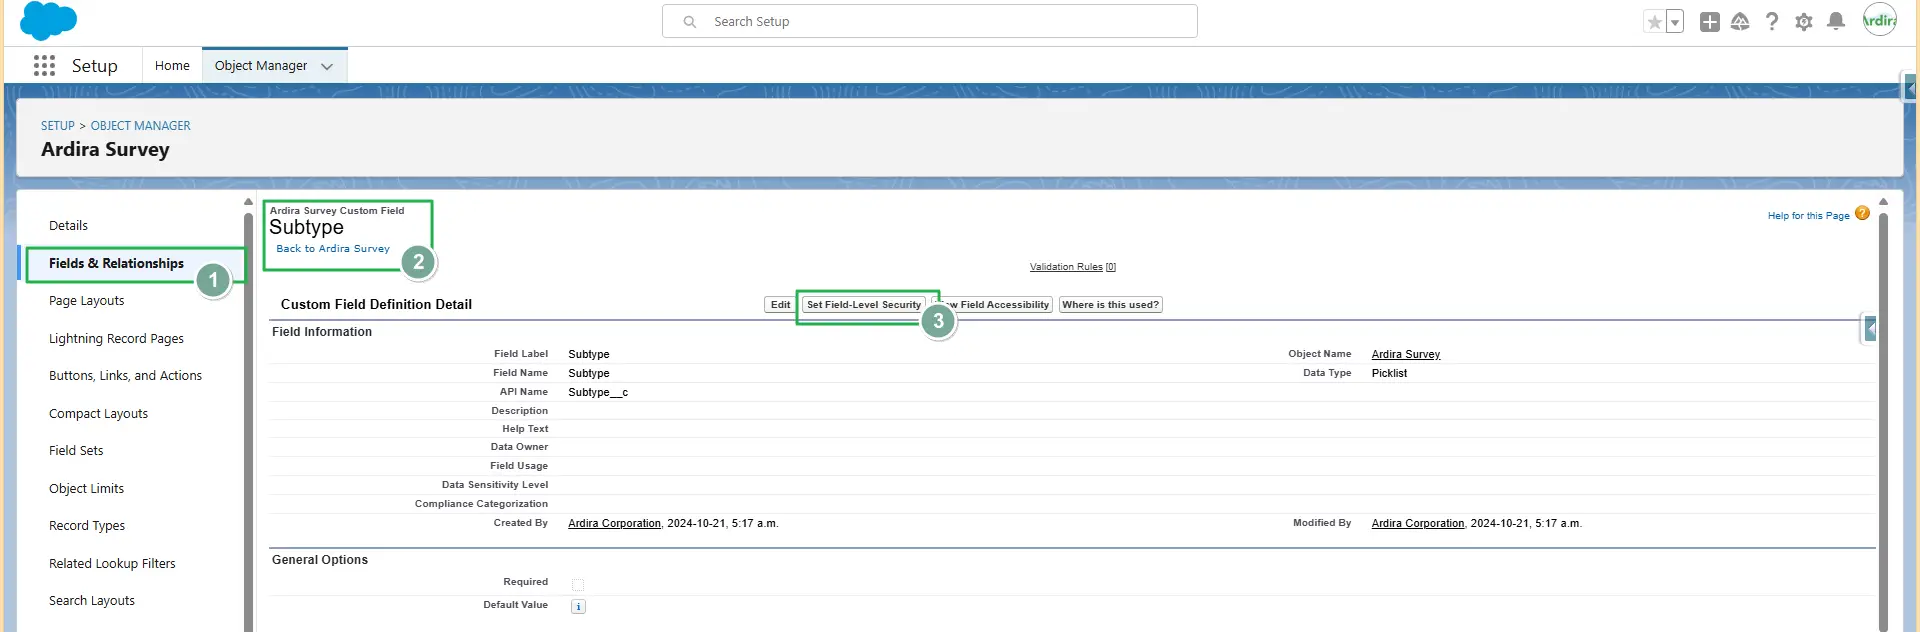Follow the Back to Ardira Survey link
Image resolution: width=1920 pixels, height=632 pixels.
click(x=333, y=249)
